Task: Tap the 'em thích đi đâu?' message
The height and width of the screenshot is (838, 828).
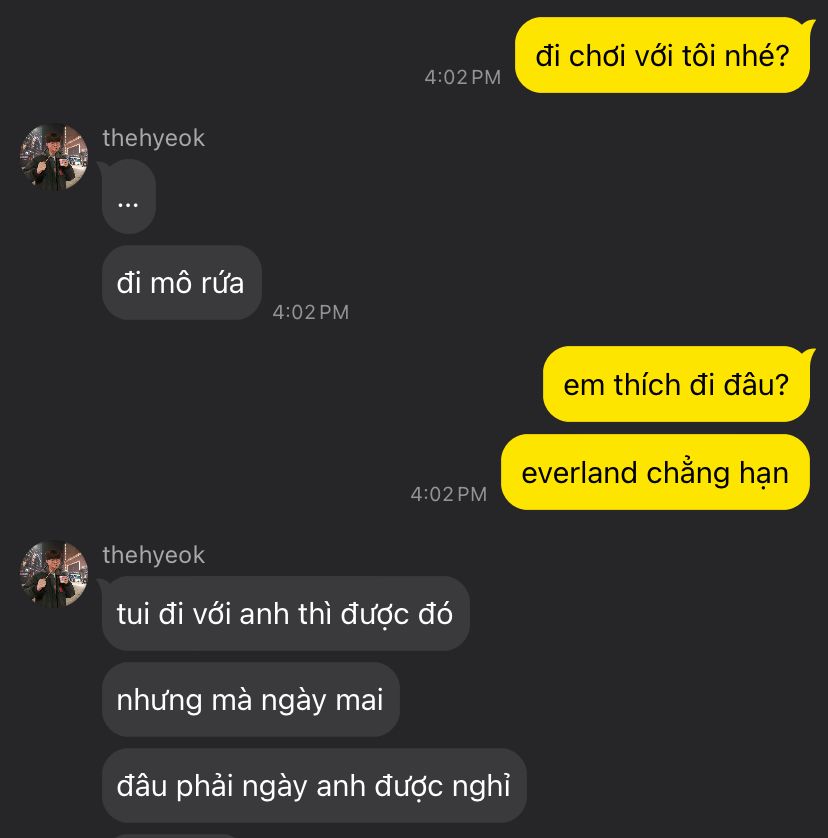Action: [676, 384]
